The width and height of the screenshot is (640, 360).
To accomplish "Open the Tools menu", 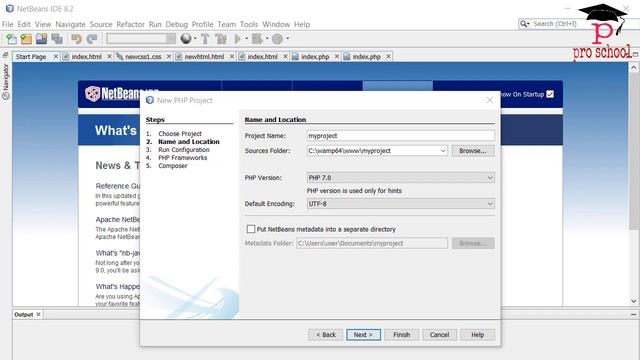I will (x=249, y=24).
